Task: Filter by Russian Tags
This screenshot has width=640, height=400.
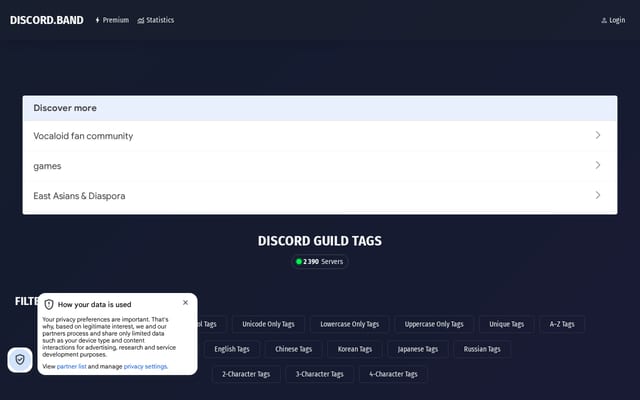Action: 482,349
